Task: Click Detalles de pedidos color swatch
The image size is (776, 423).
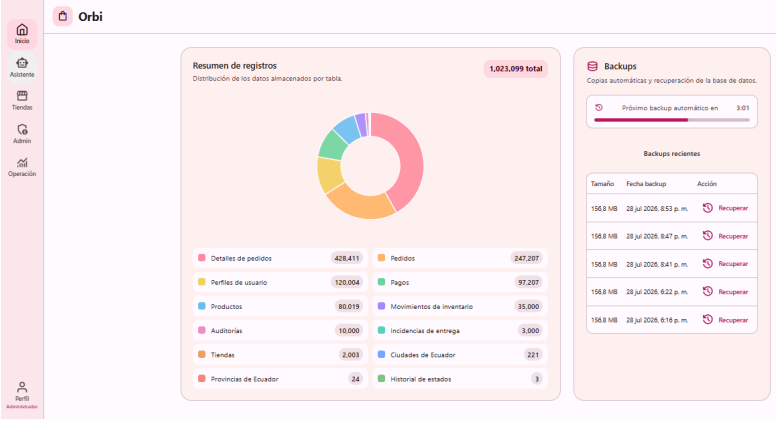Action: click(x=201, y=258)
